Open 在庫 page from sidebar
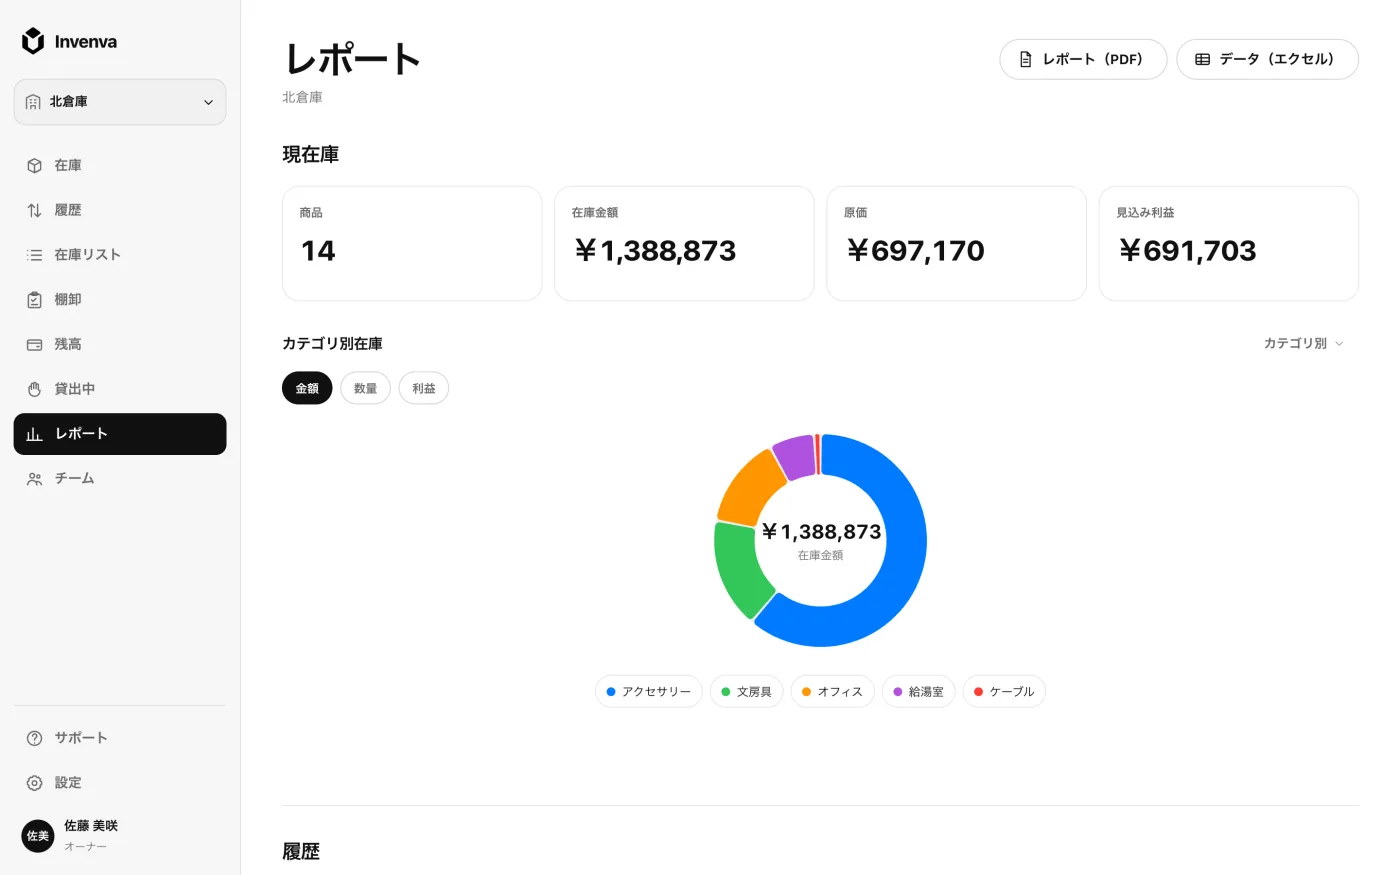Viewport: 1400px width, 875px height. (120, 166)
